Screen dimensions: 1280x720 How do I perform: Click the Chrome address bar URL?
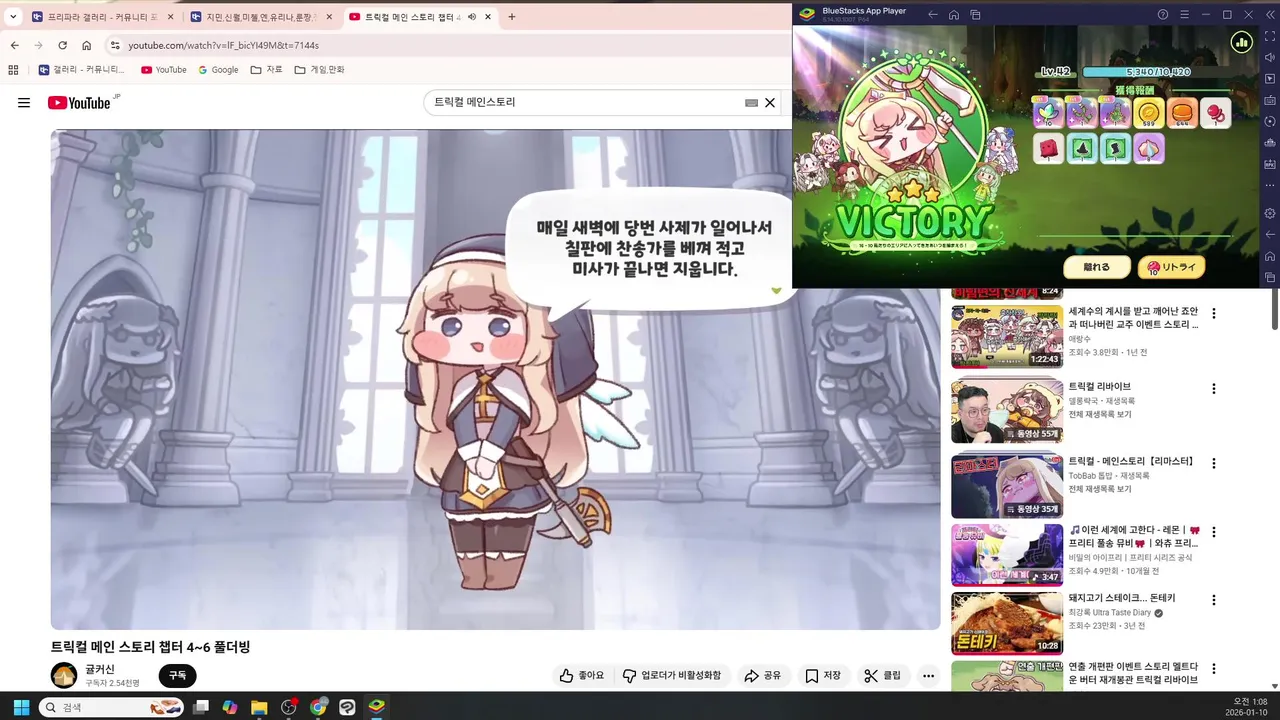tap(223, 45)
